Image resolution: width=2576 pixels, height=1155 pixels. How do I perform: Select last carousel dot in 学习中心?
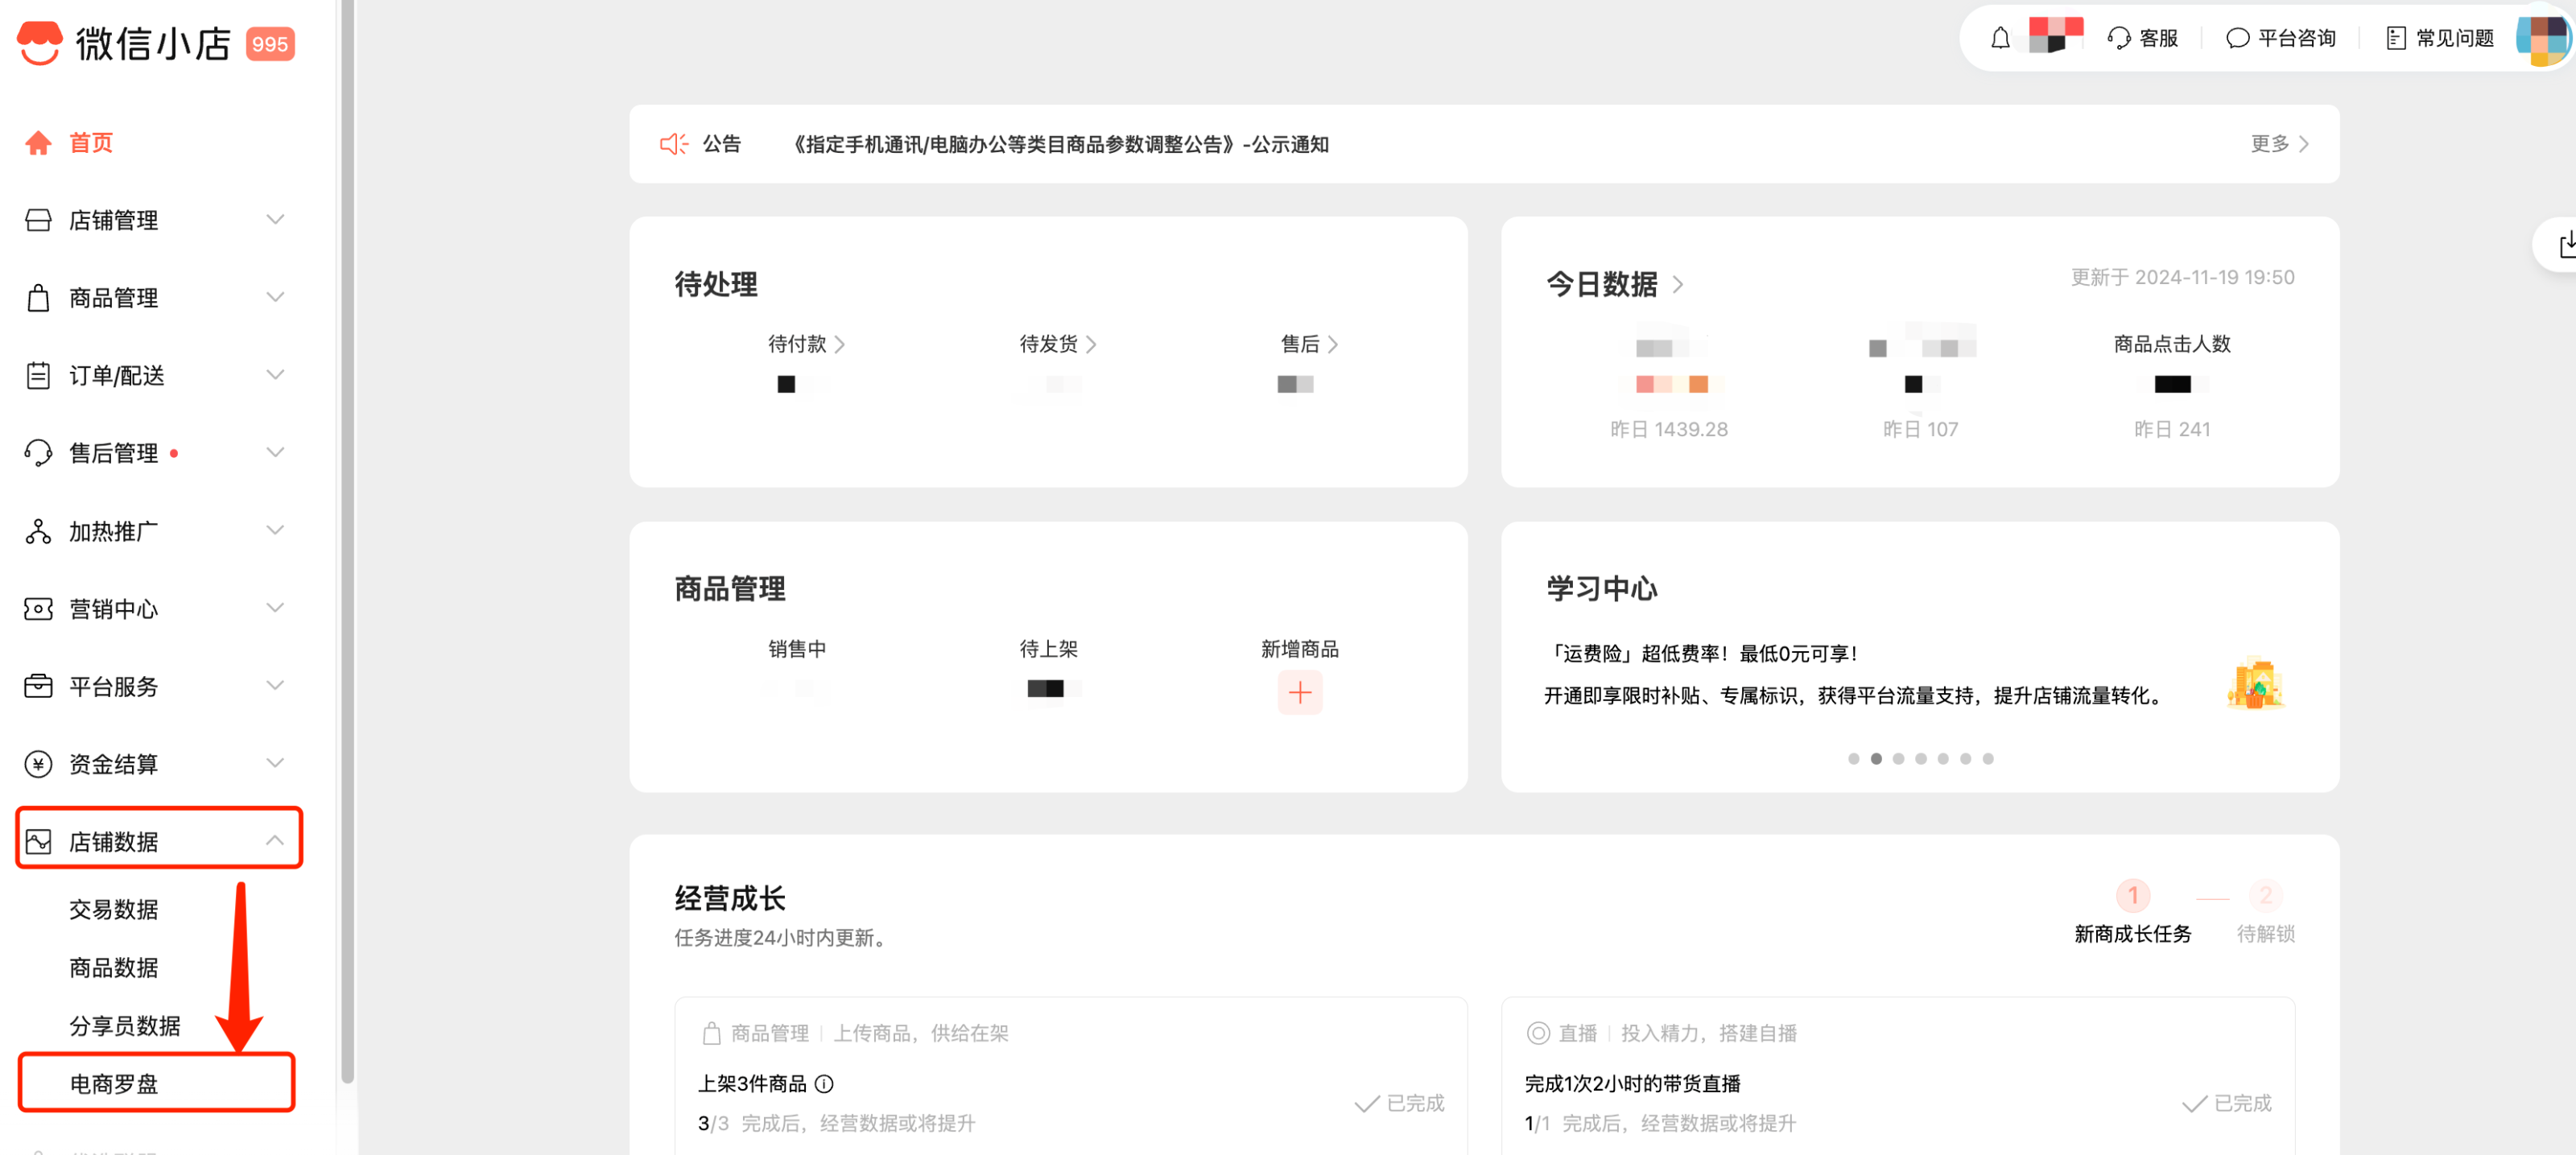pyautogui.click(x=1988, y=758)
